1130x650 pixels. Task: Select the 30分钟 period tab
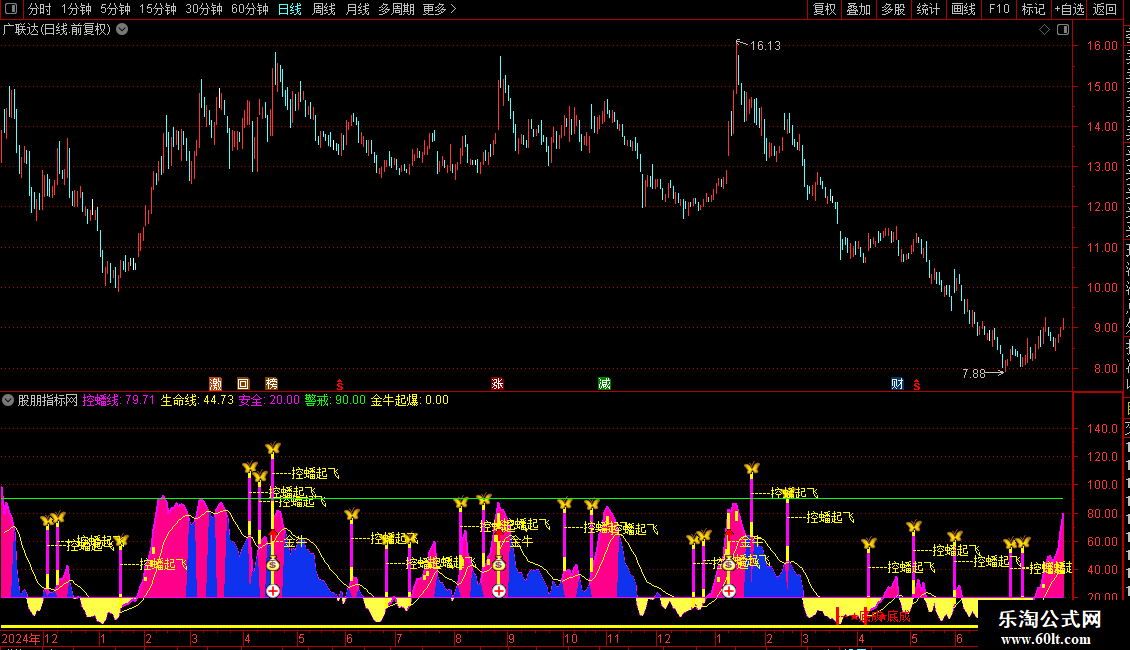point(204,9)
